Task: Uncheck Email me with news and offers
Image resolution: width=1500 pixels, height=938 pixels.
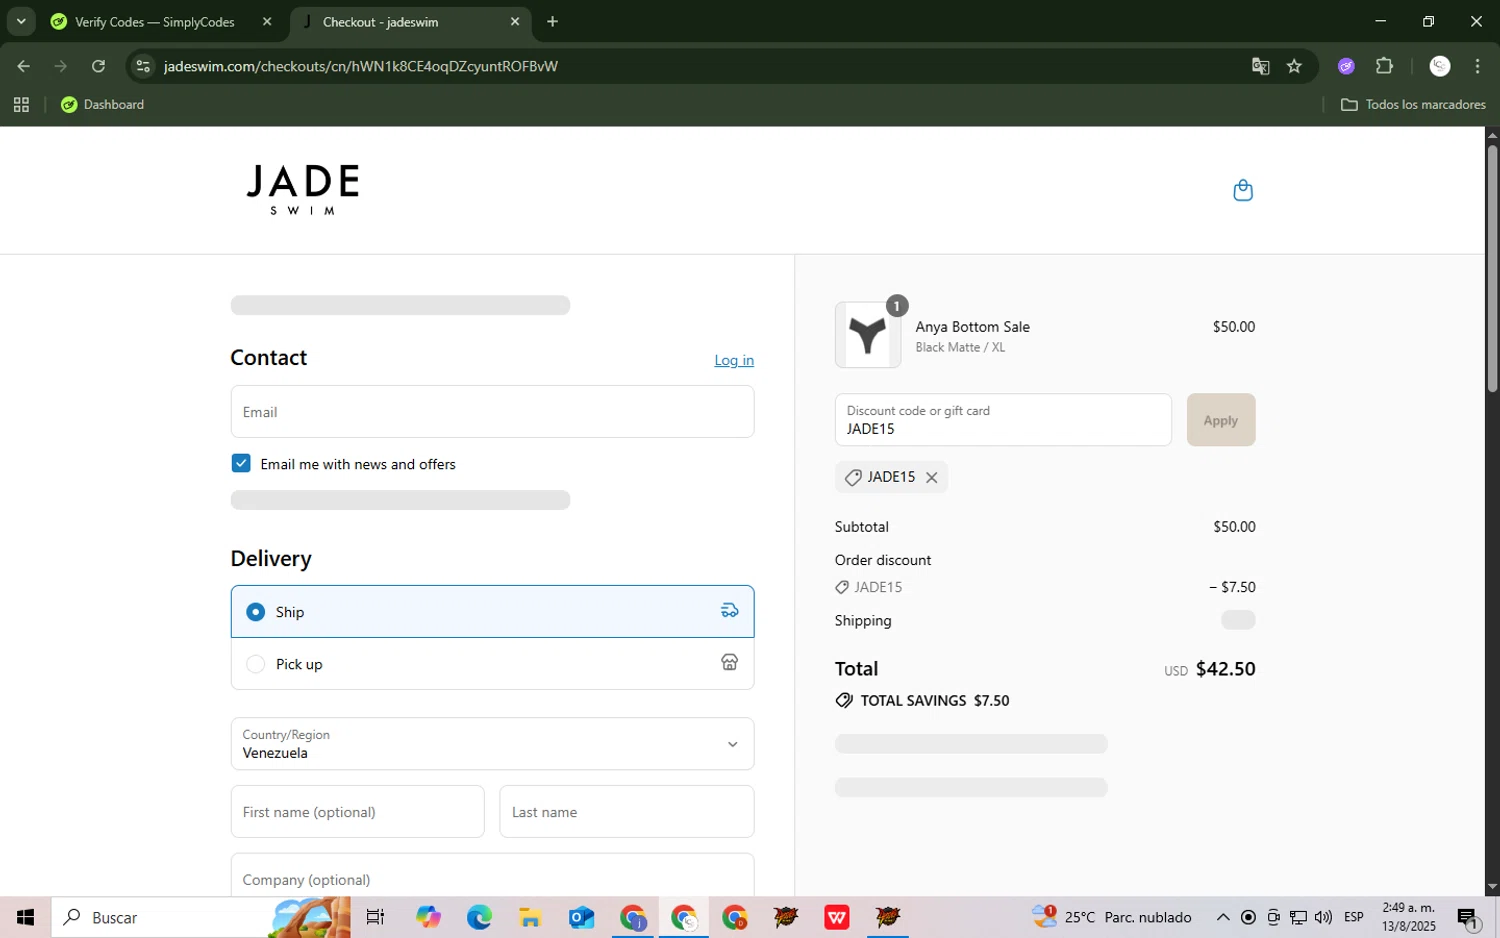Action: (241, 463)
